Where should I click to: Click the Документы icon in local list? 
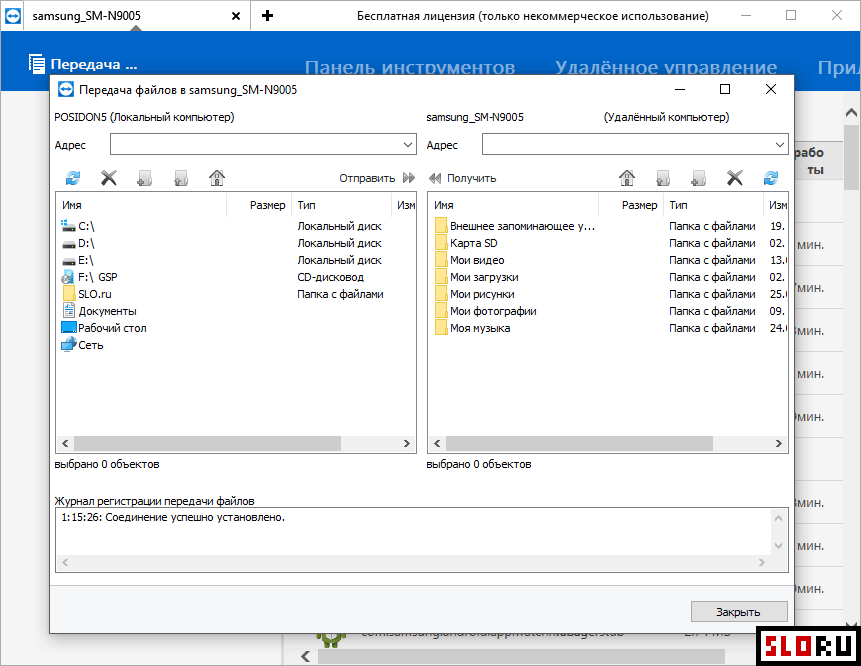coord(69,311)
